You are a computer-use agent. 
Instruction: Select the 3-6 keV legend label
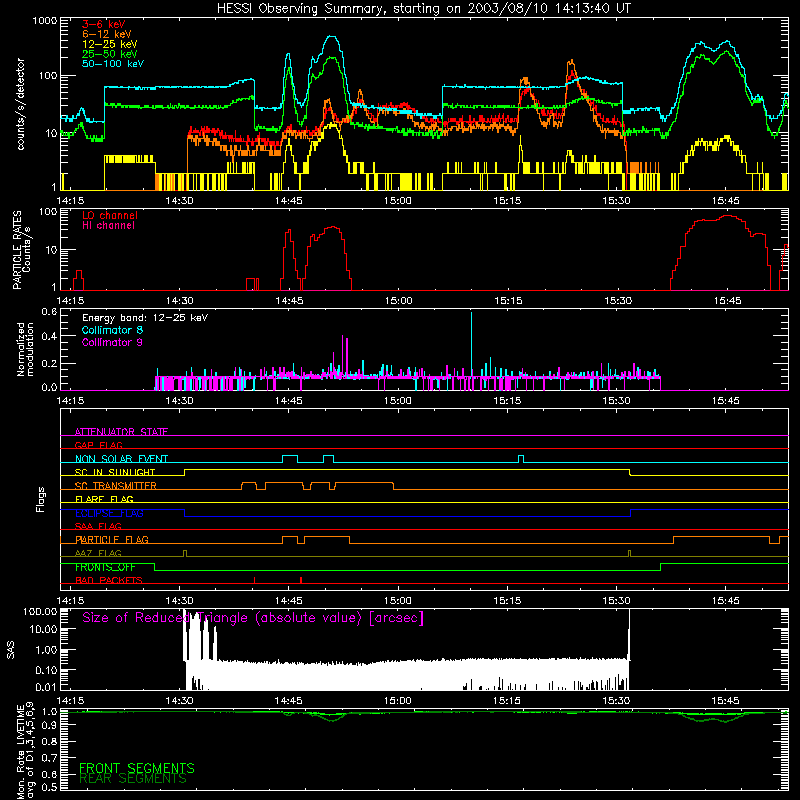(x=104, y=24)
